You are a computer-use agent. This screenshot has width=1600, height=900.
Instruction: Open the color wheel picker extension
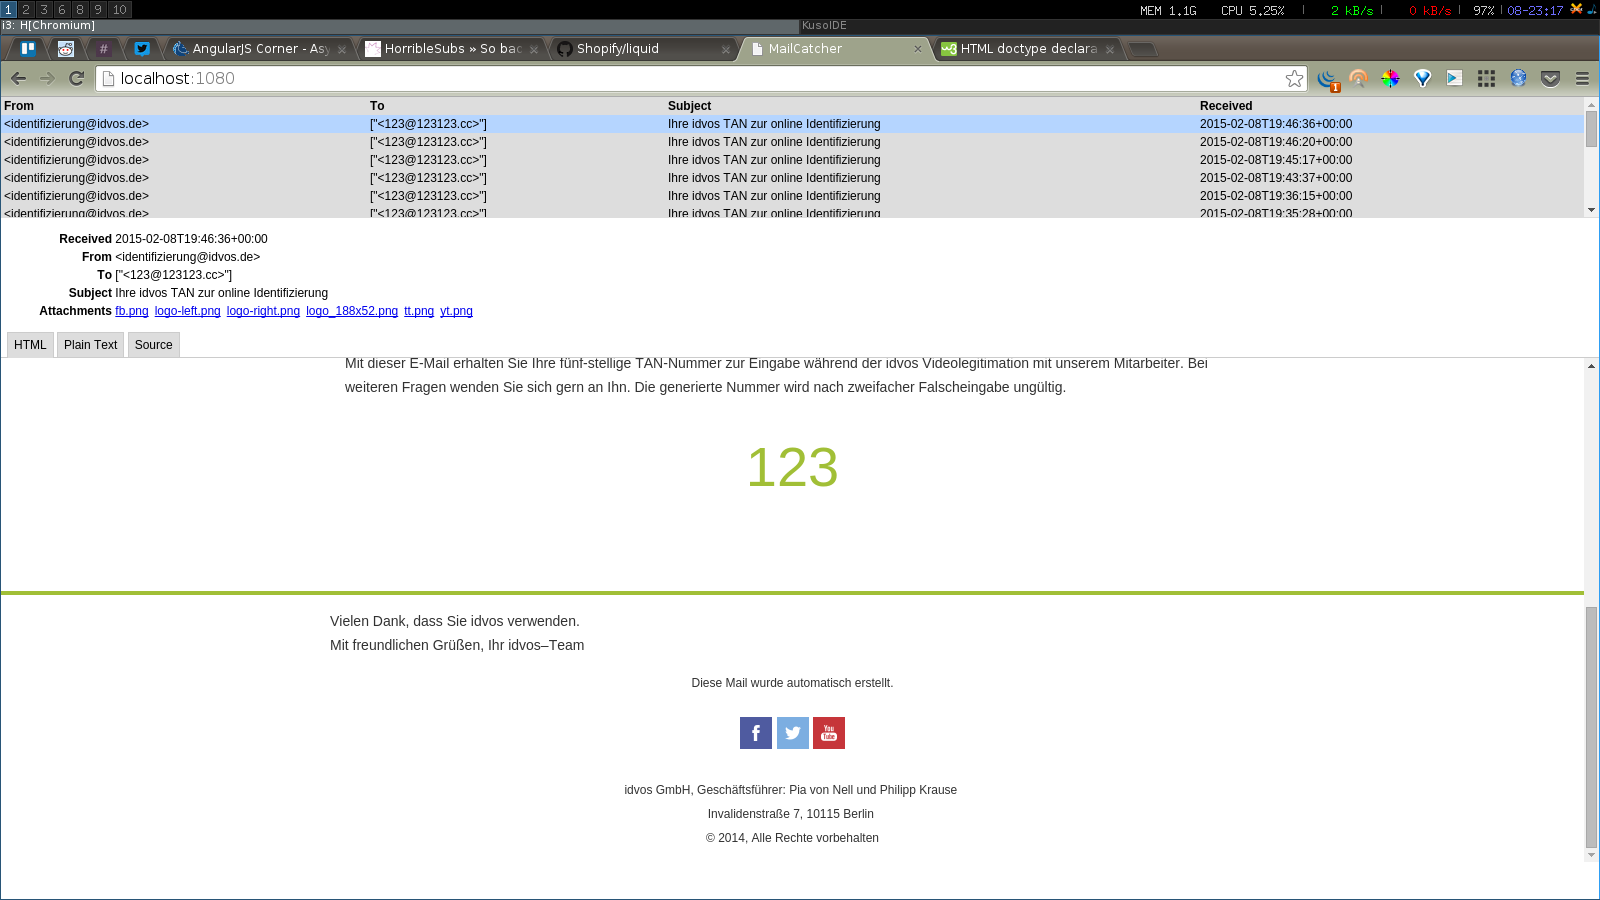click(1390, 78)
